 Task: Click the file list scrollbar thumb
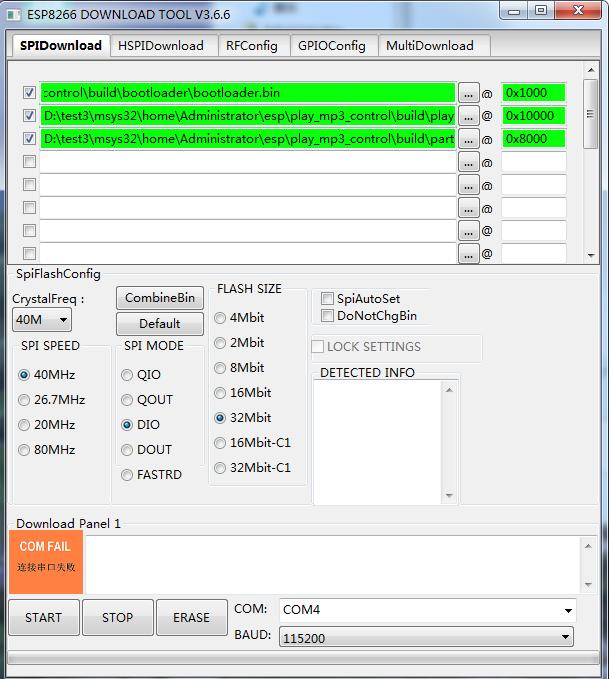point(590,114)
